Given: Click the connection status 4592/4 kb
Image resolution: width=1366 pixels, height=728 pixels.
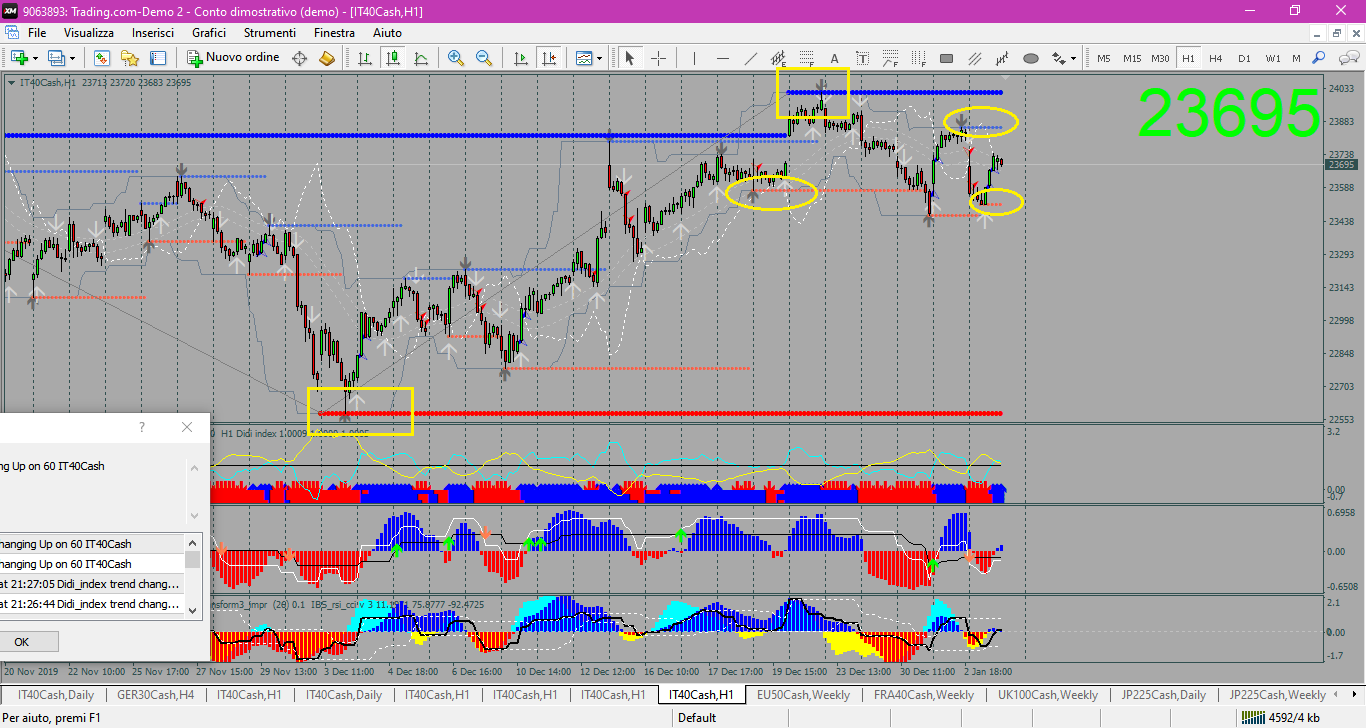Looking at the screenshot, I should tap(1283, 717).
